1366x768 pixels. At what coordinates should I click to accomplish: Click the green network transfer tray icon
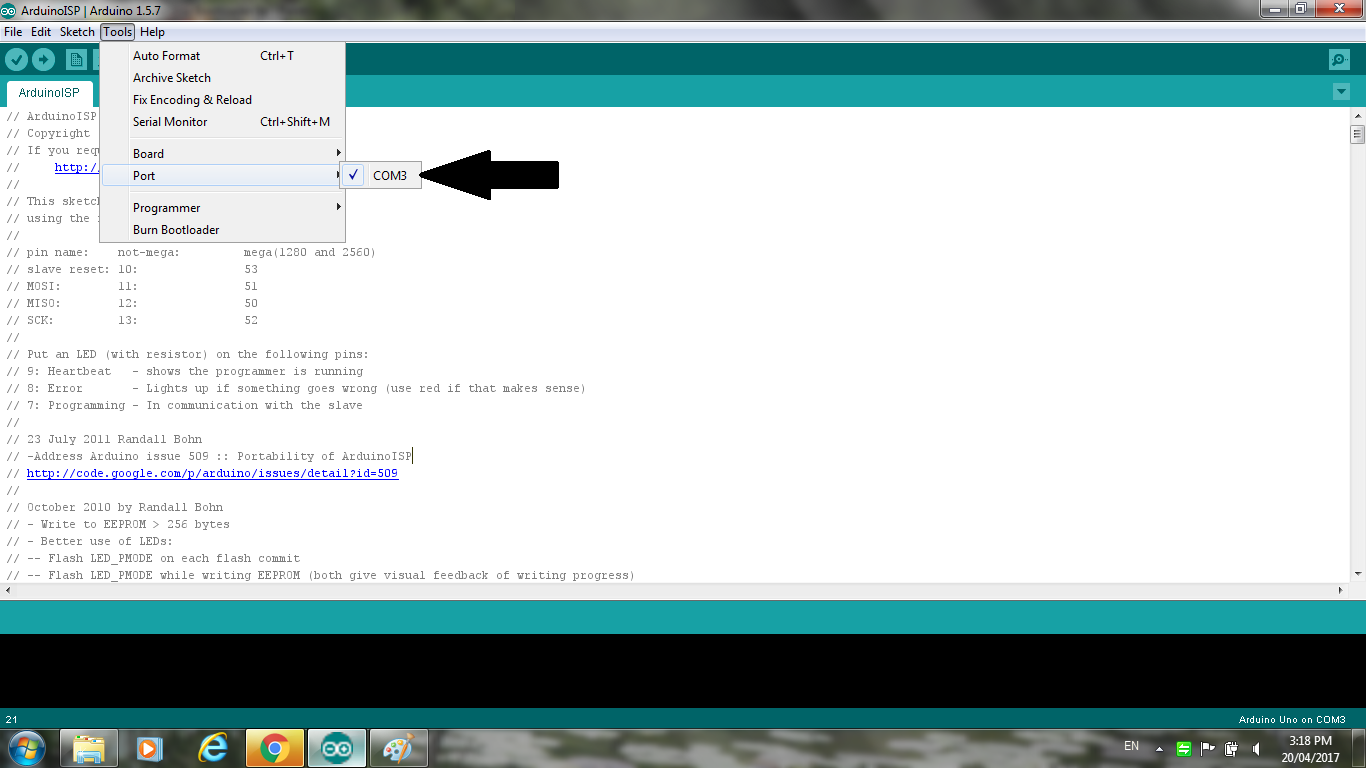[x=1183, y=748]
